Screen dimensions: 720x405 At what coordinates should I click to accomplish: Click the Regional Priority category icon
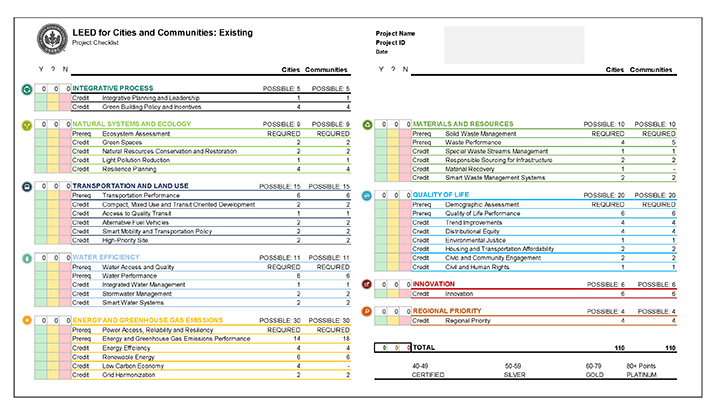click(x=367, y=311)
